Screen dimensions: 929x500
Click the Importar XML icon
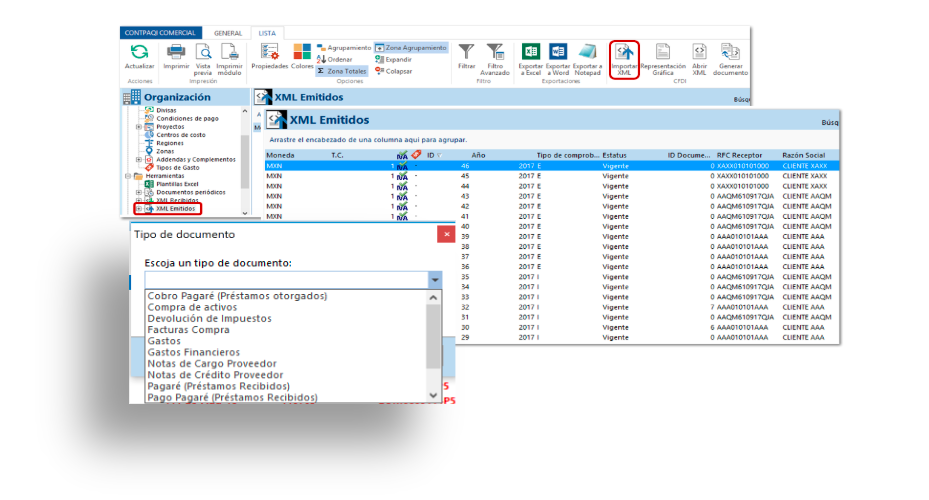point(624,51)
